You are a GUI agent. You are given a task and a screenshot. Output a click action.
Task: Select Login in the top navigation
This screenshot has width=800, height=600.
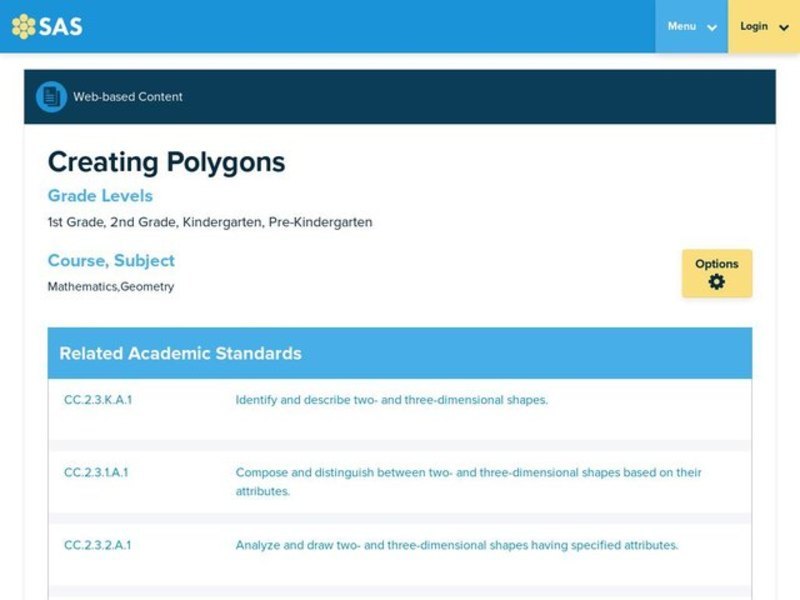[x=755, y=28]
